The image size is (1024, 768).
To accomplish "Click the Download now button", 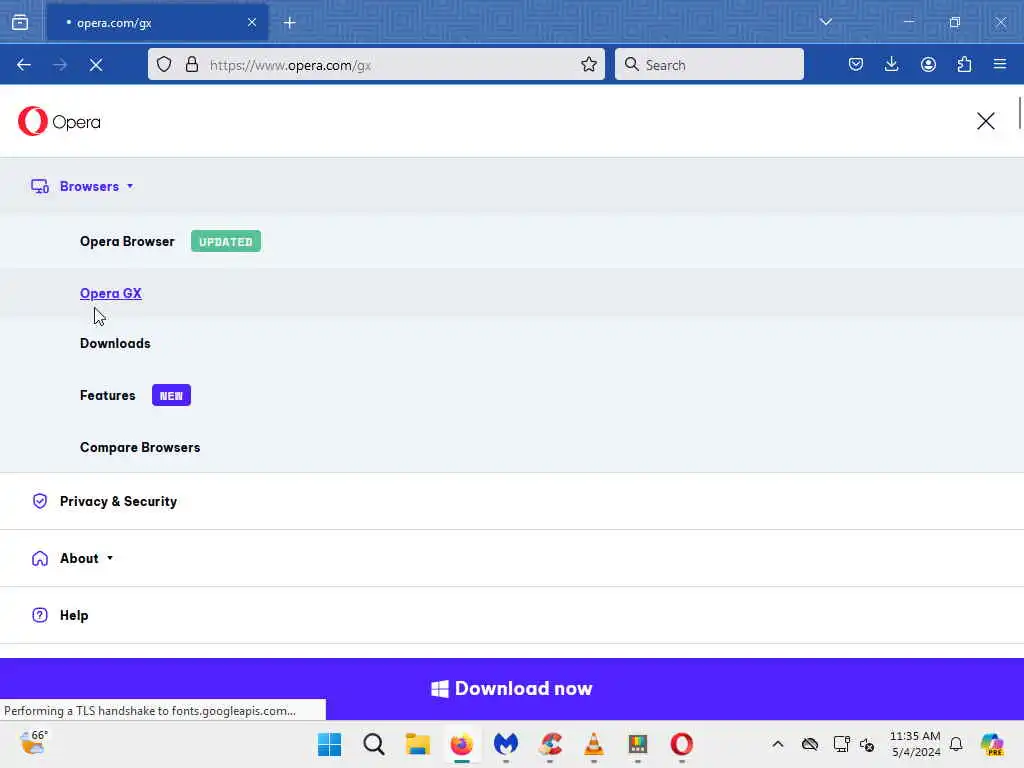I will pyautogui.click(x=512, y=688).
